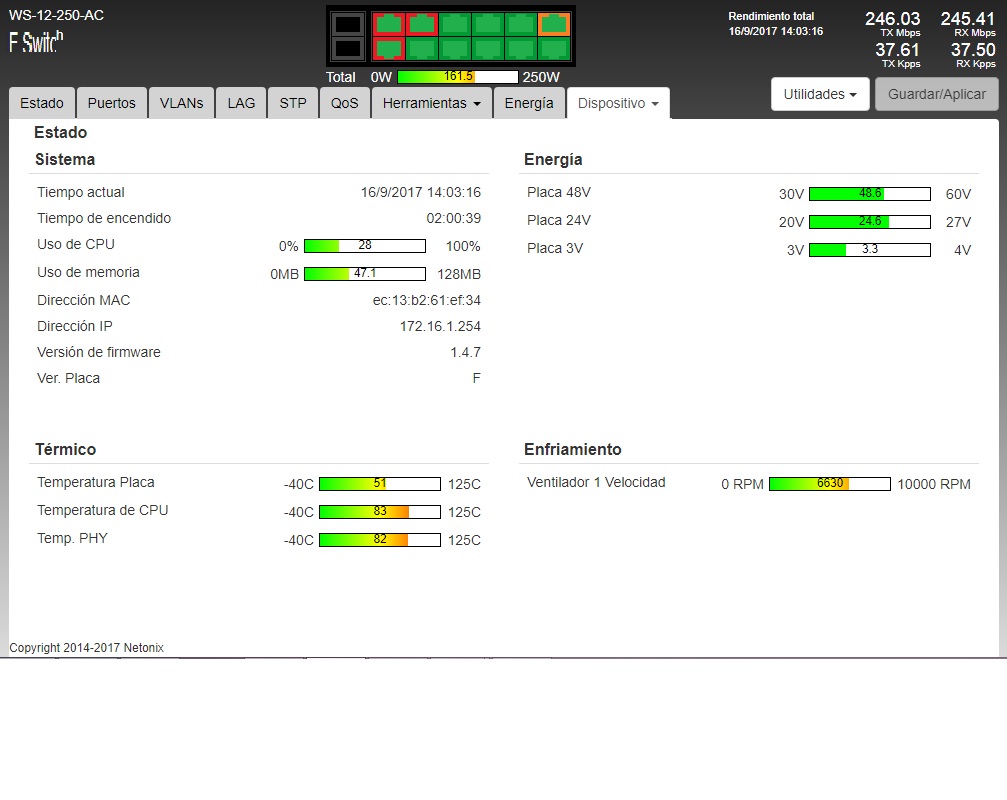
Task: Click the Ventilador 1 Velocidad RPM bar
Action: [829, 484]
